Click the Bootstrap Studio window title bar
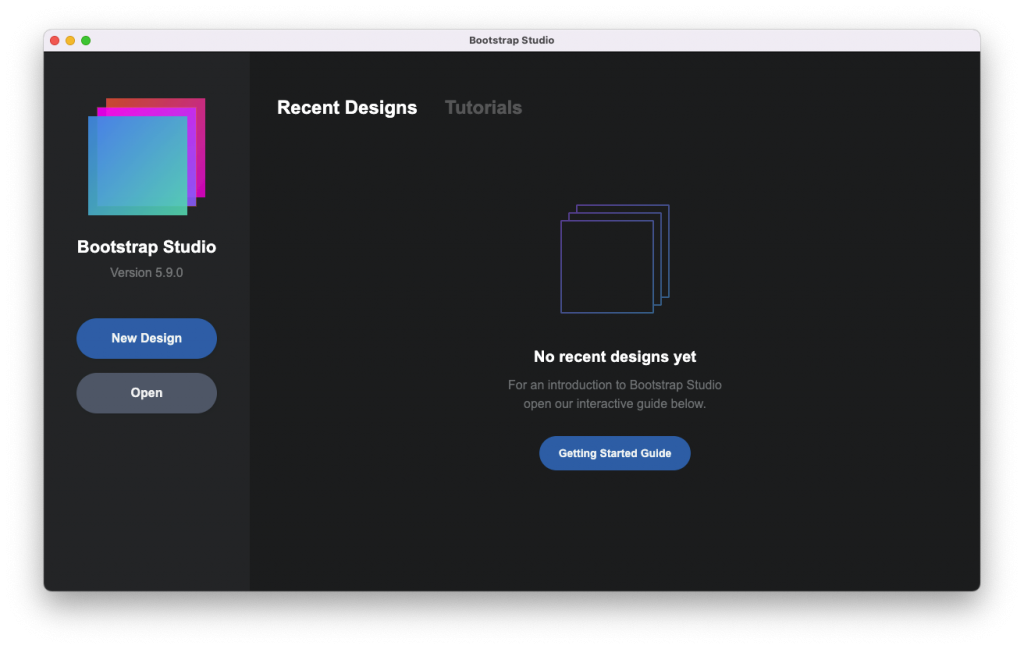 tap(511, 40)
